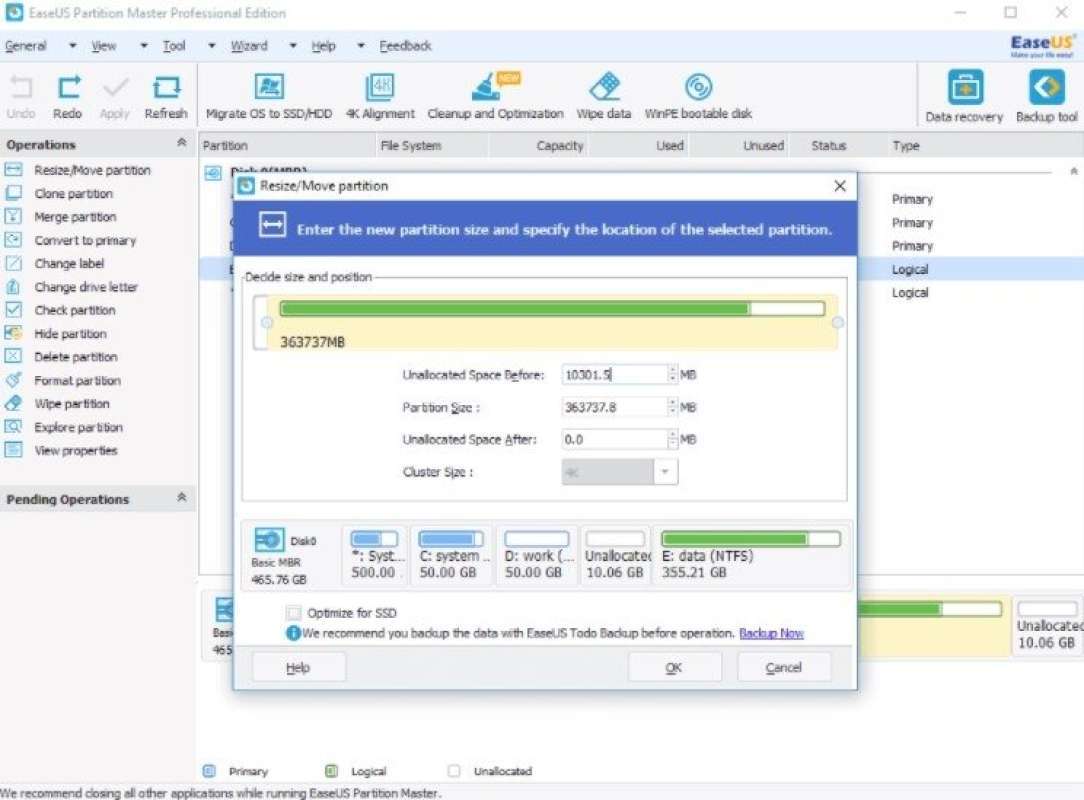Click the Backup Now link
The height and width of the screenshot is (800, 1084).
coord(771,633)
